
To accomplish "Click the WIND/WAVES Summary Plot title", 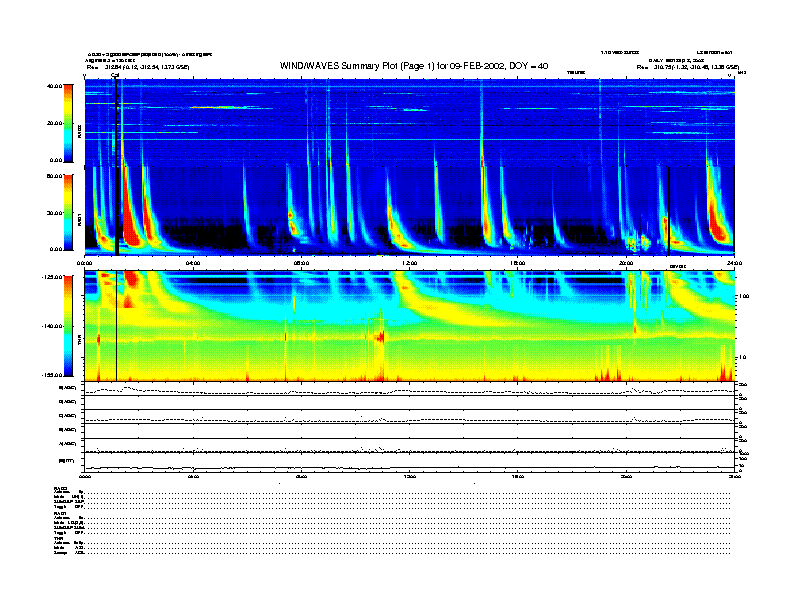I will (x=414, y=66).
